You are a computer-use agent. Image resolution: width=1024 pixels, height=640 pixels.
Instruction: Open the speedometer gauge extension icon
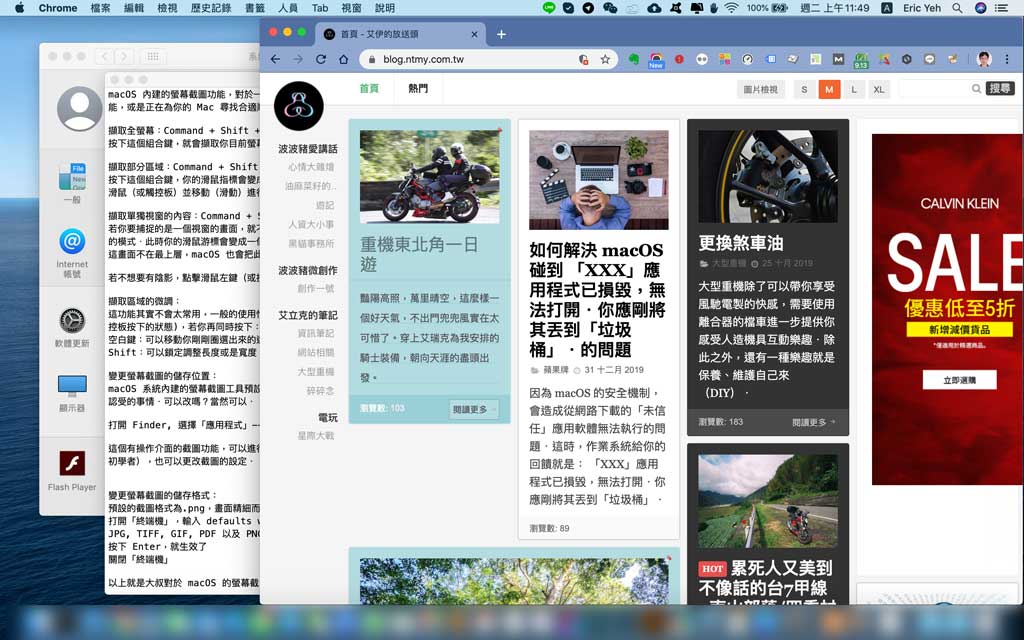click(748, 59)
